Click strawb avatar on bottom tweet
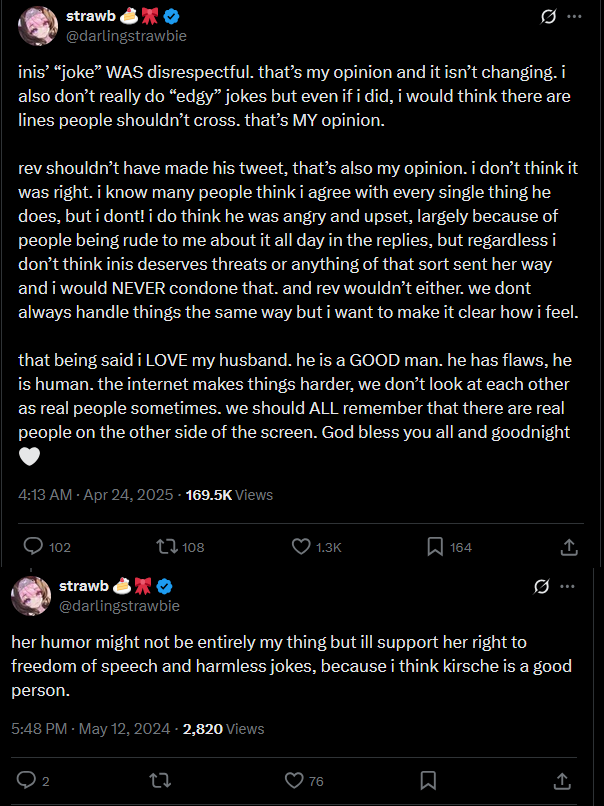The height and width of the screenshot is (806, 604). [31, 595]
